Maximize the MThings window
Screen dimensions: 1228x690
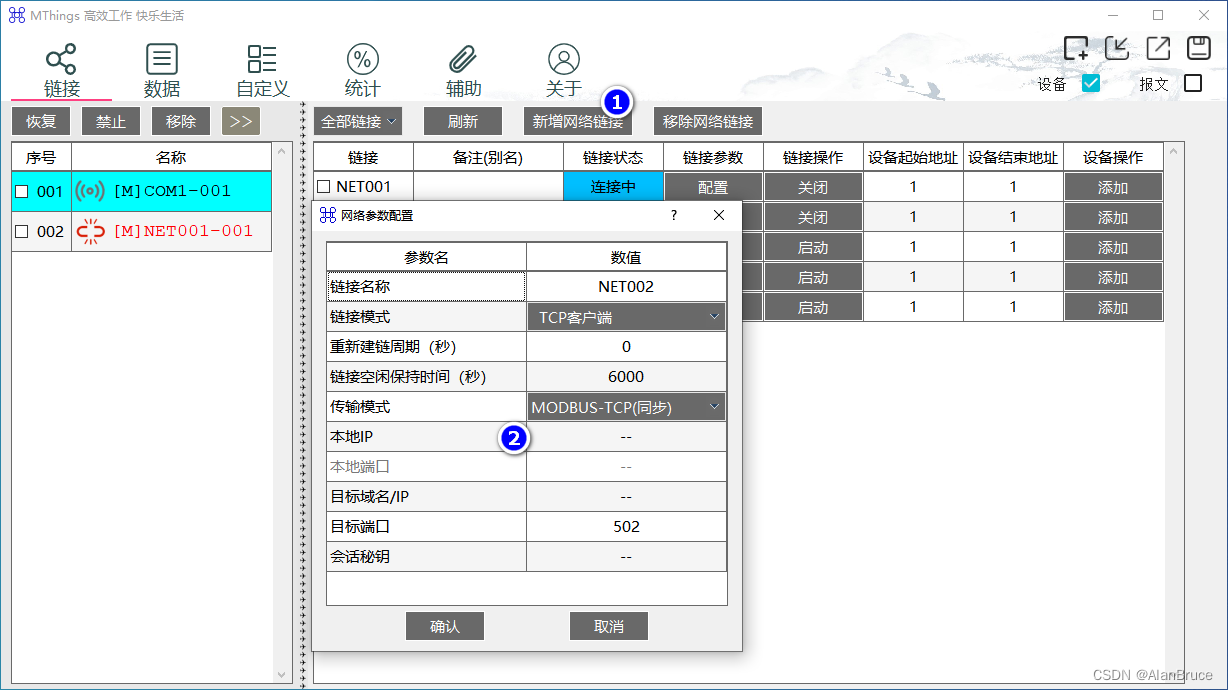point(1158,15)
